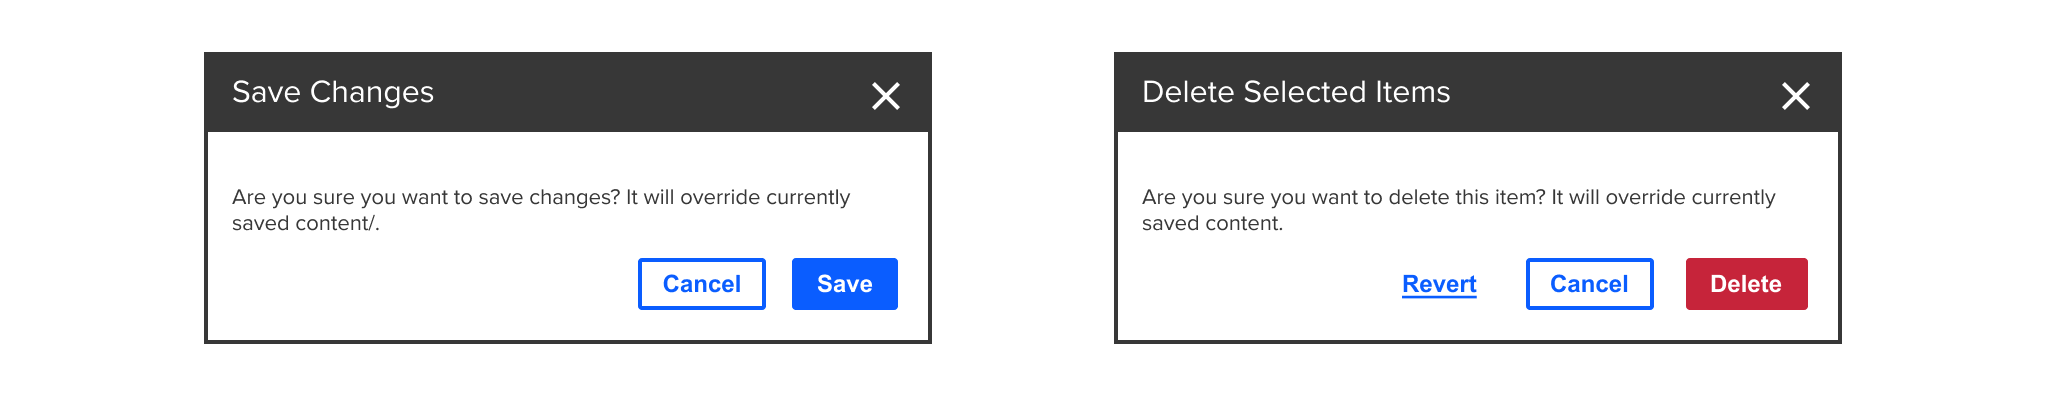
Task: Click the Save Changes title text
Action: [333, 92]
